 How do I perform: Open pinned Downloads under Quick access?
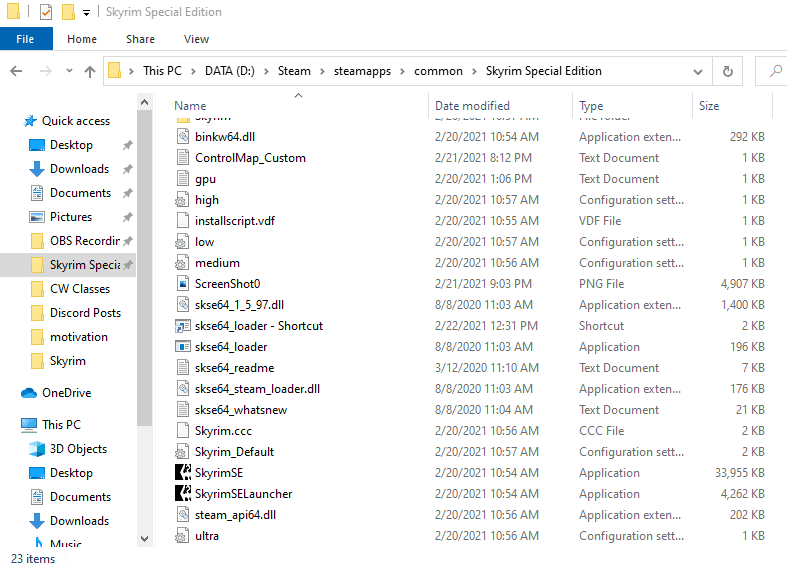point(79,169)
